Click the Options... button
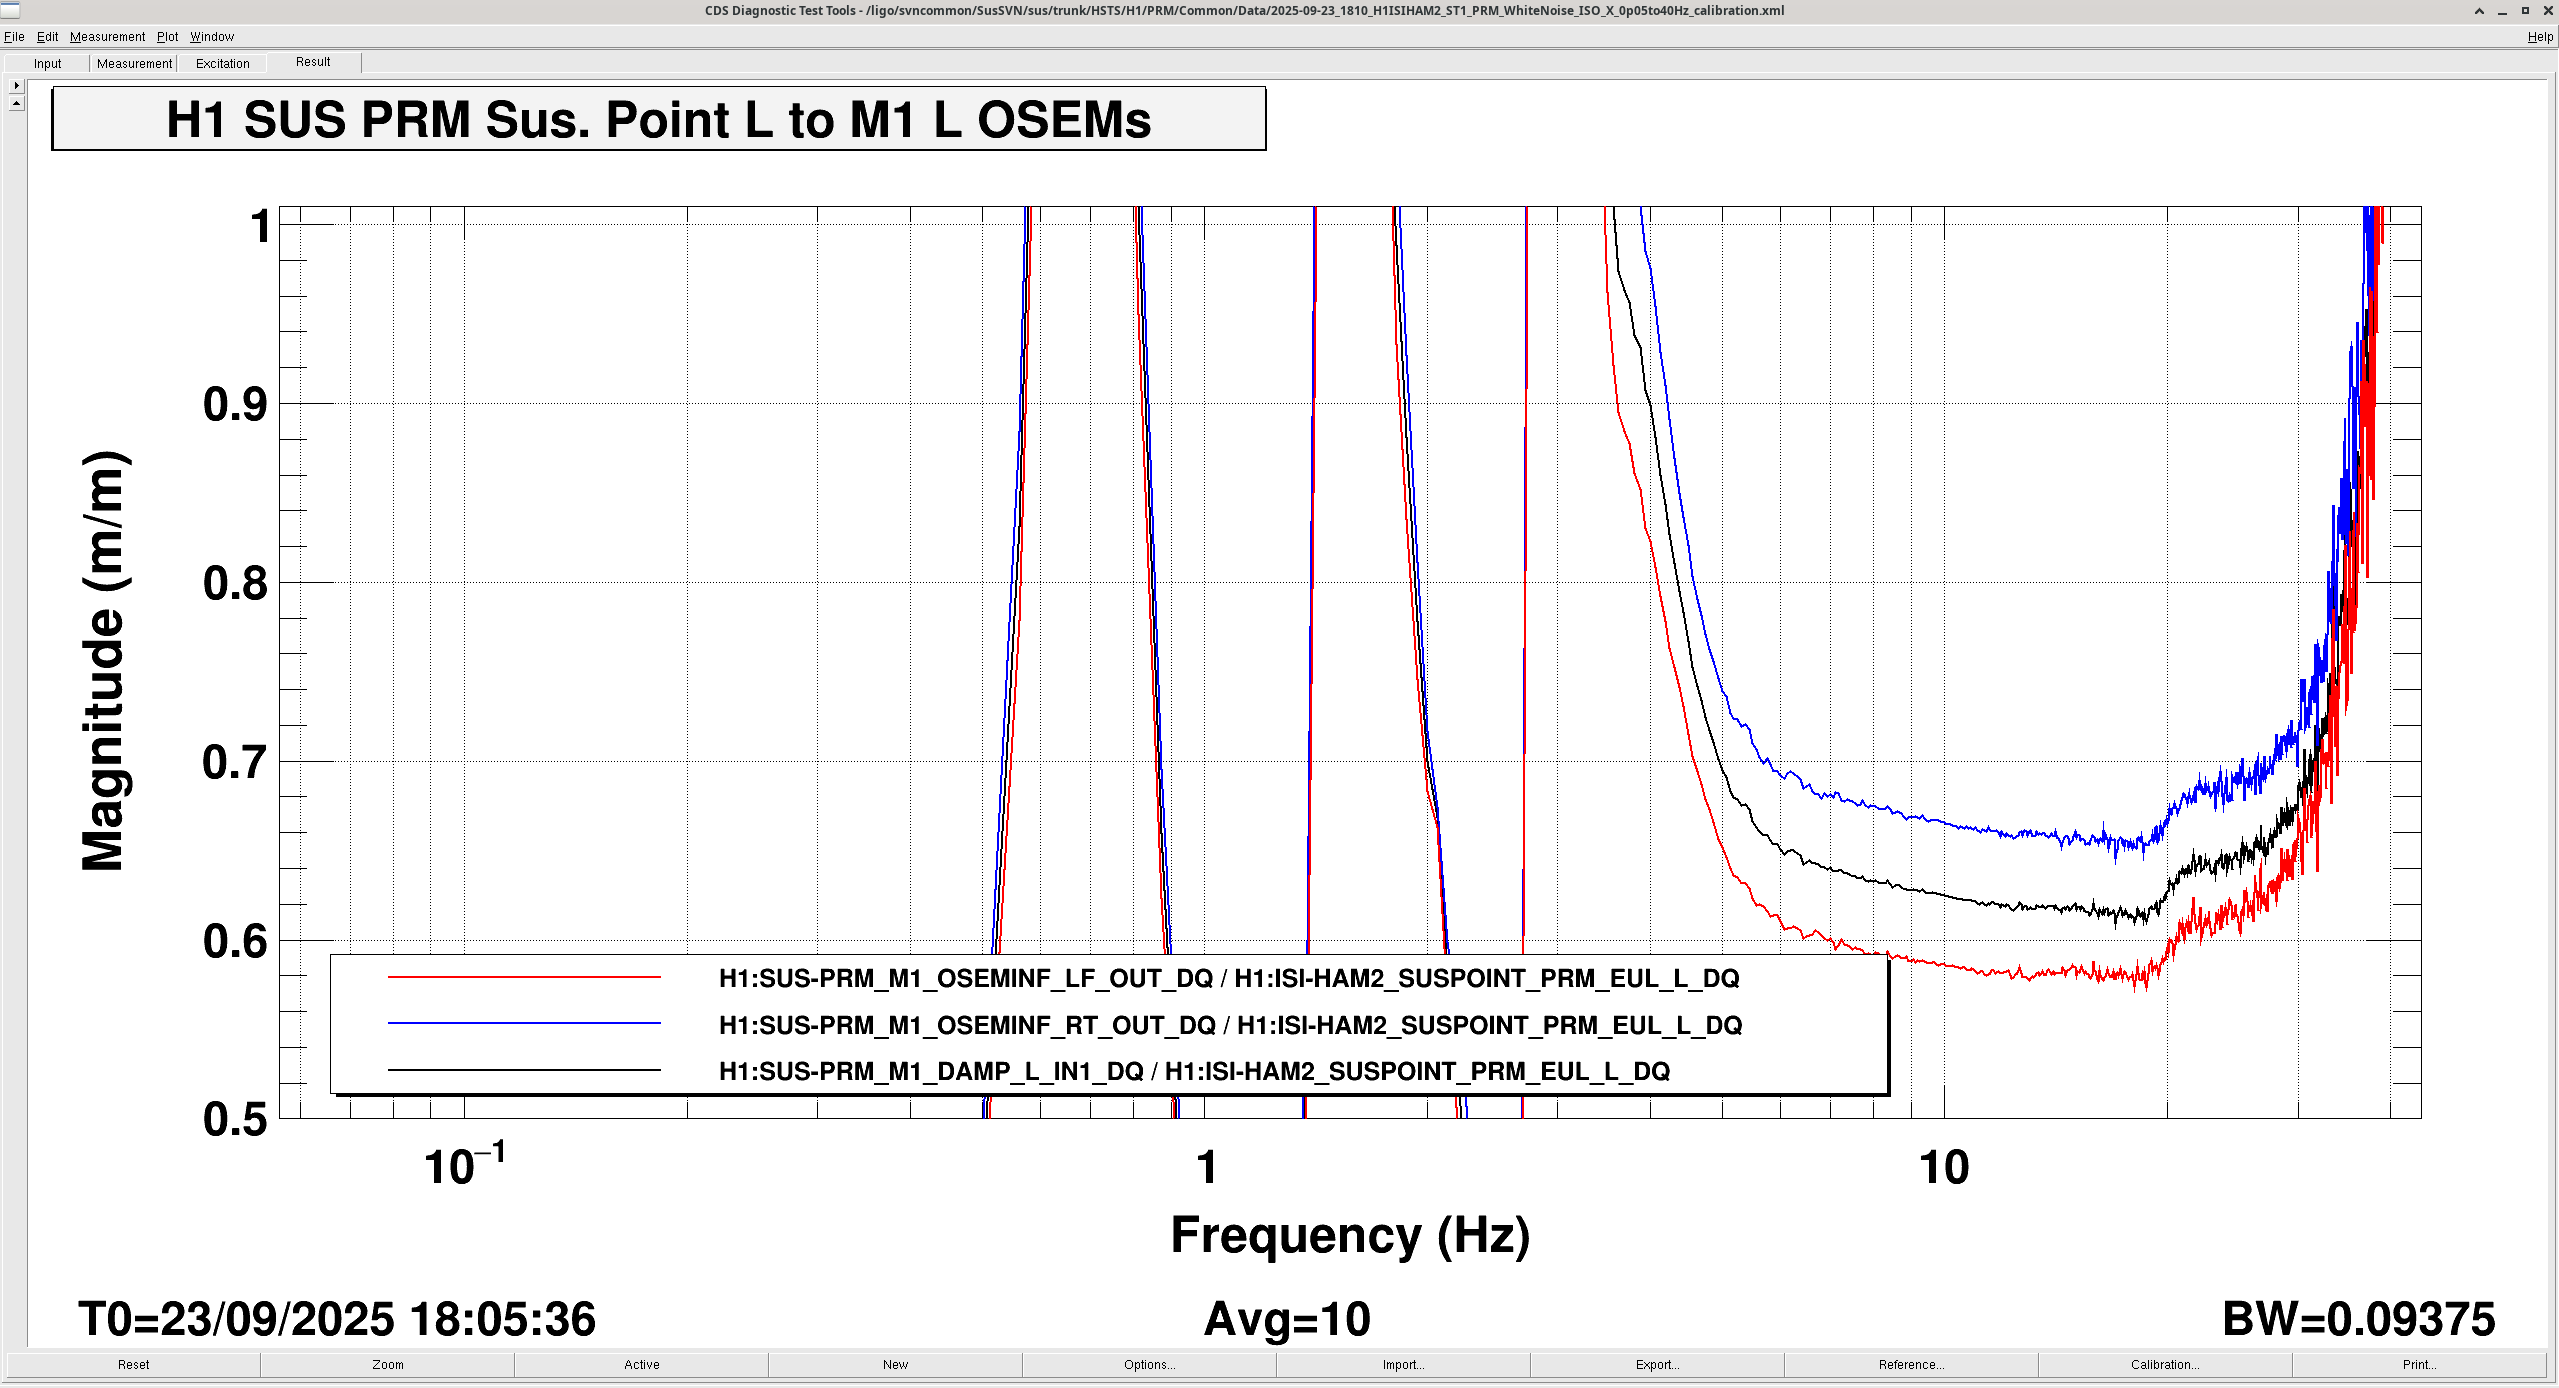Screen dimensions: 2559x1388 (x=1149, y=1364)
